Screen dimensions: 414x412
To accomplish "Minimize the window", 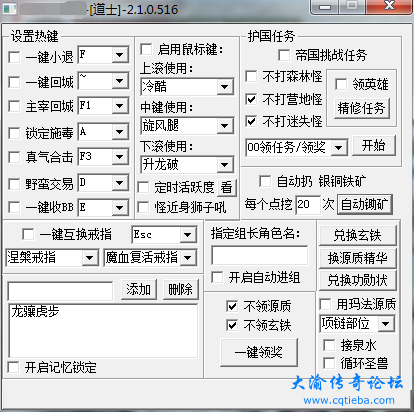I will point(325,7).
